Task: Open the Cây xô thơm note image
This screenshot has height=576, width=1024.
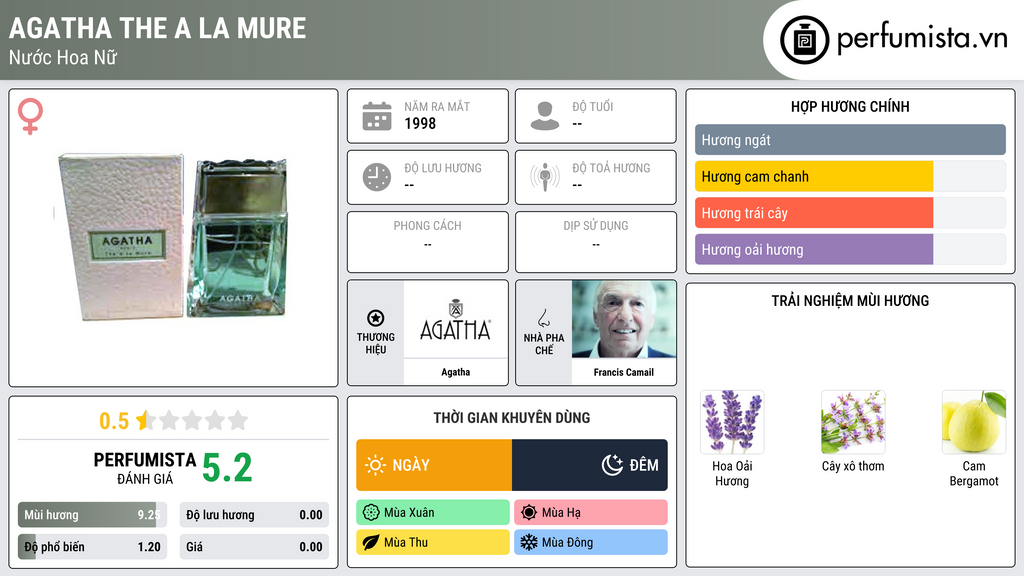Action: pos(853,422)
